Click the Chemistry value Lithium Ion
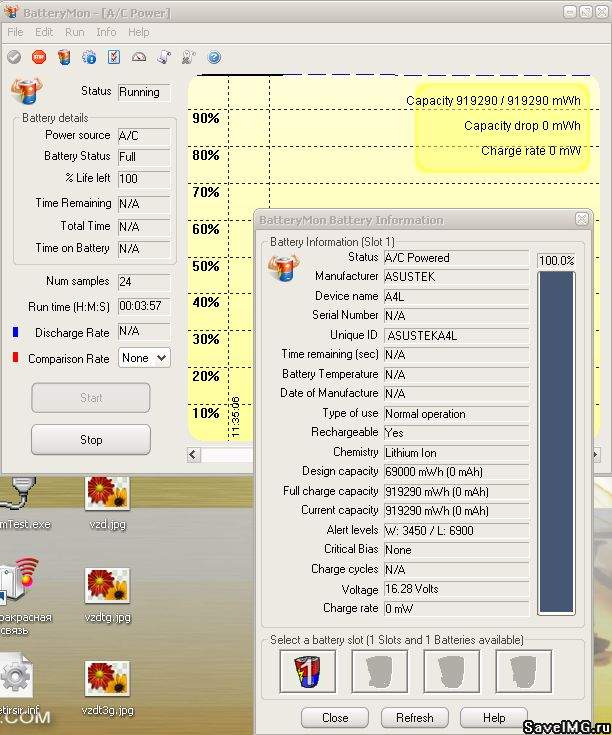The width and height of the screenshot is (612, 735). click(456, 453)
